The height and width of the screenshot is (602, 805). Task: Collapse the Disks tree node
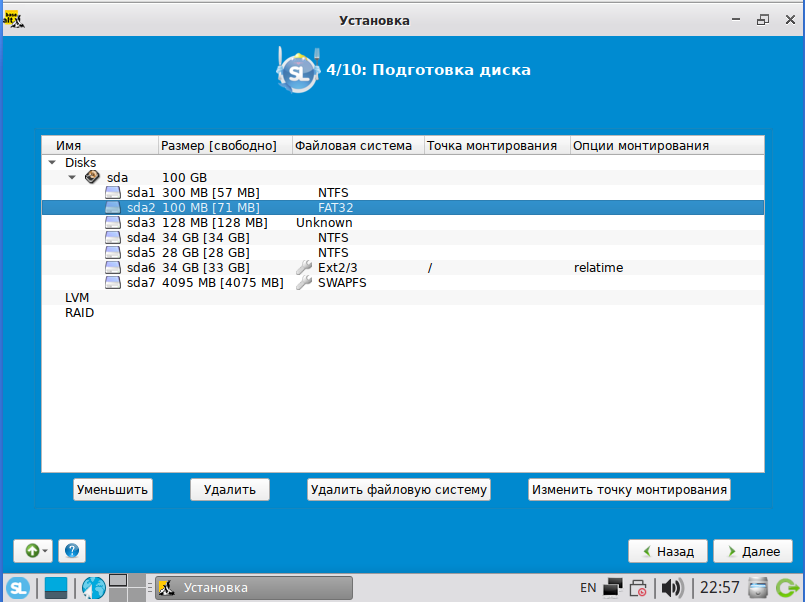52,162
